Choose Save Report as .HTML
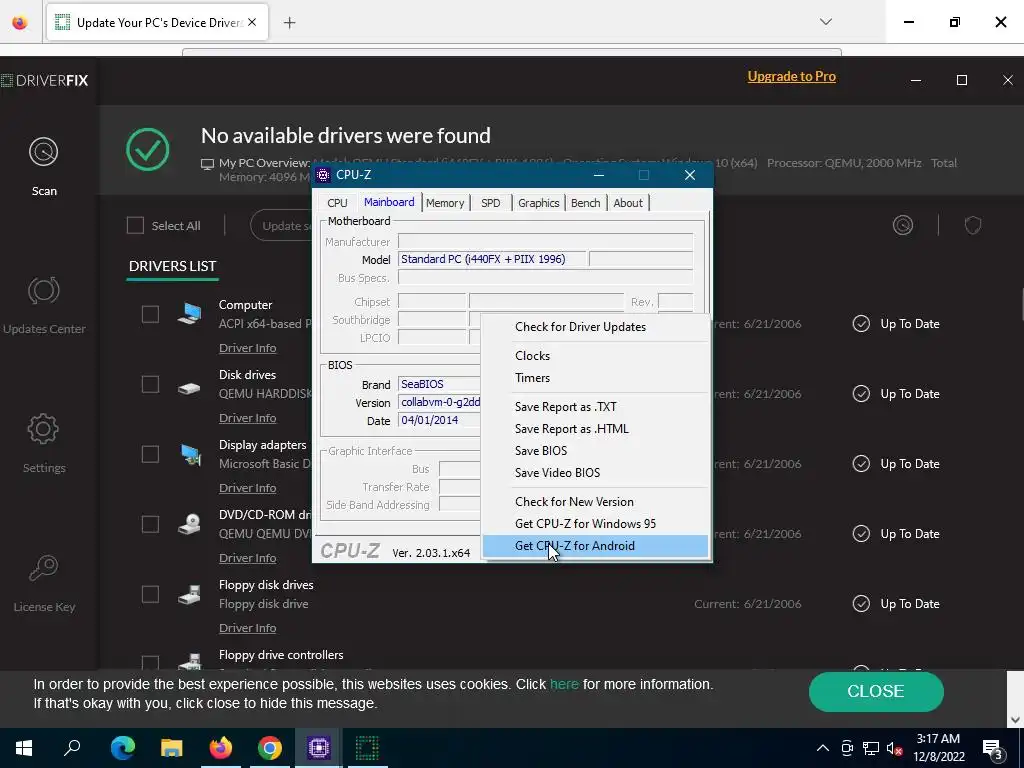Viewport: 1024px width, 768px height. 595,429
